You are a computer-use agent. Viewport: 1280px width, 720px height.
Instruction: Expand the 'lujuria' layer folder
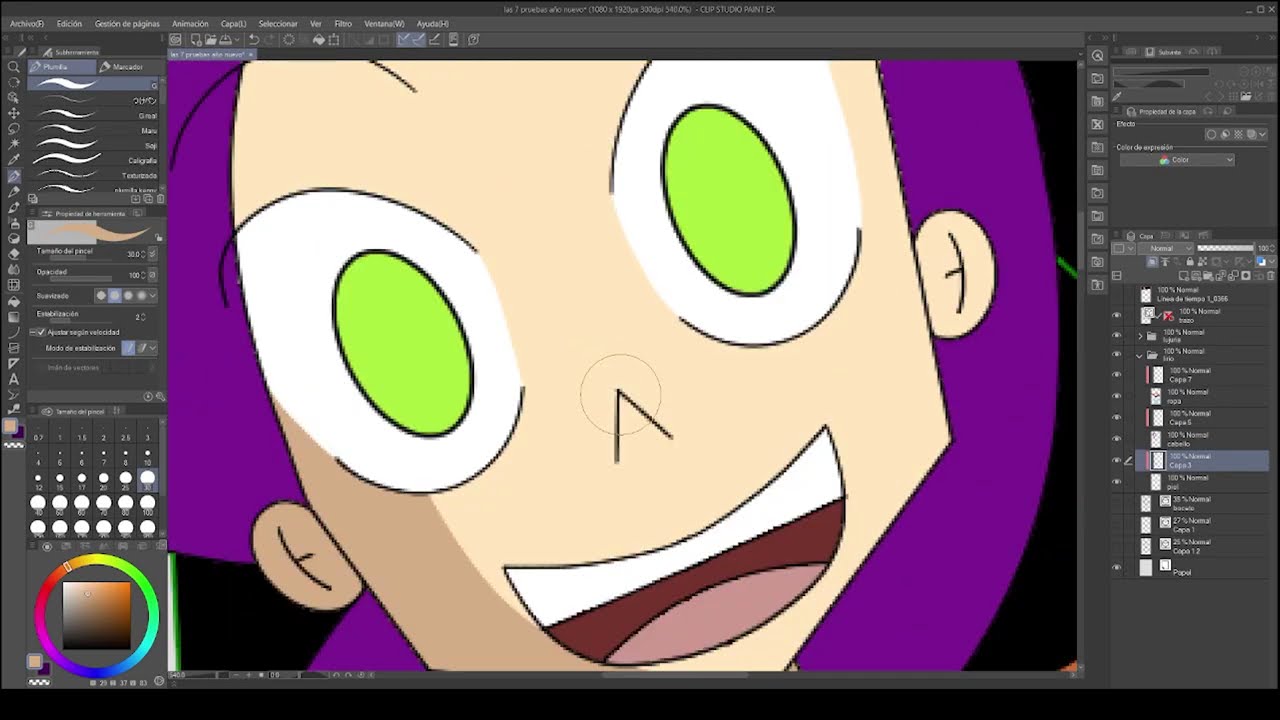coord(1140,336)
